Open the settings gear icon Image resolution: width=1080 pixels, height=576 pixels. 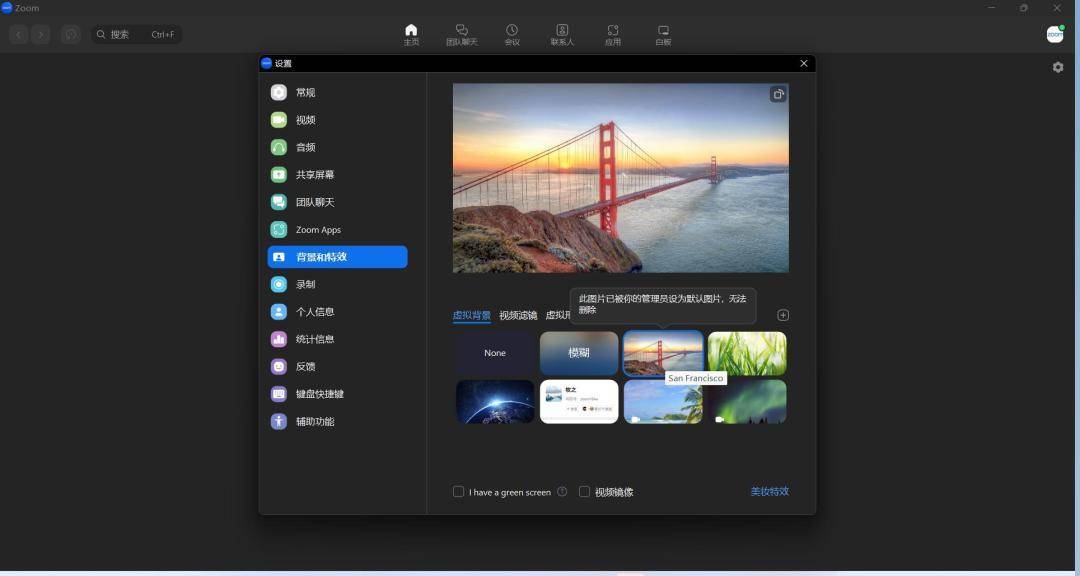coord(1058,66)
